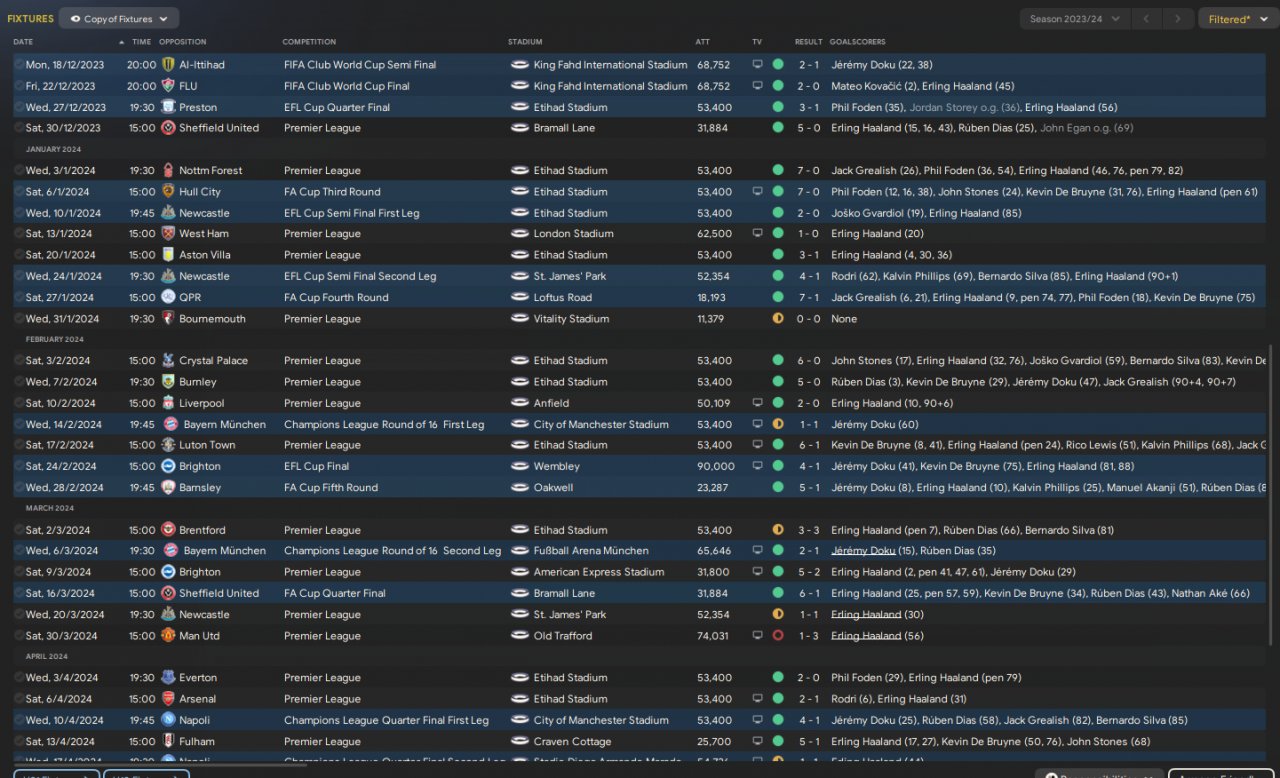This screenshot has width=1280, height=778.
Task: Toggle the tick circle on the Brentford row
Action: (18, 530)
